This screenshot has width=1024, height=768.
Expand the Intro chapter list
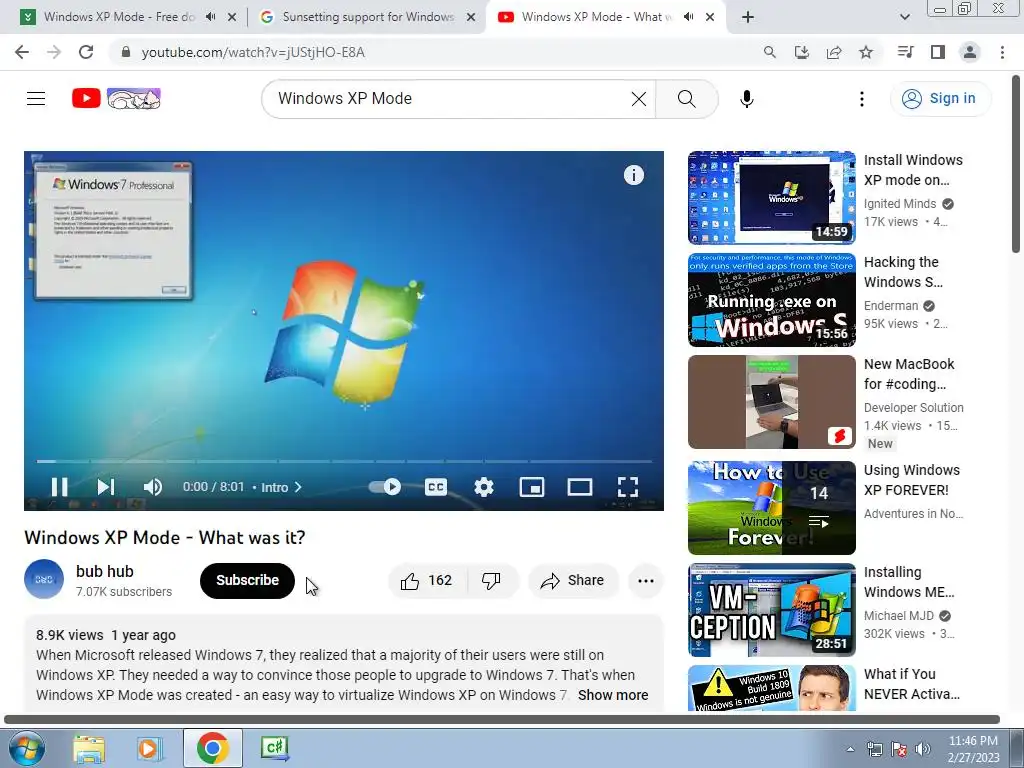tap(281, 487)
